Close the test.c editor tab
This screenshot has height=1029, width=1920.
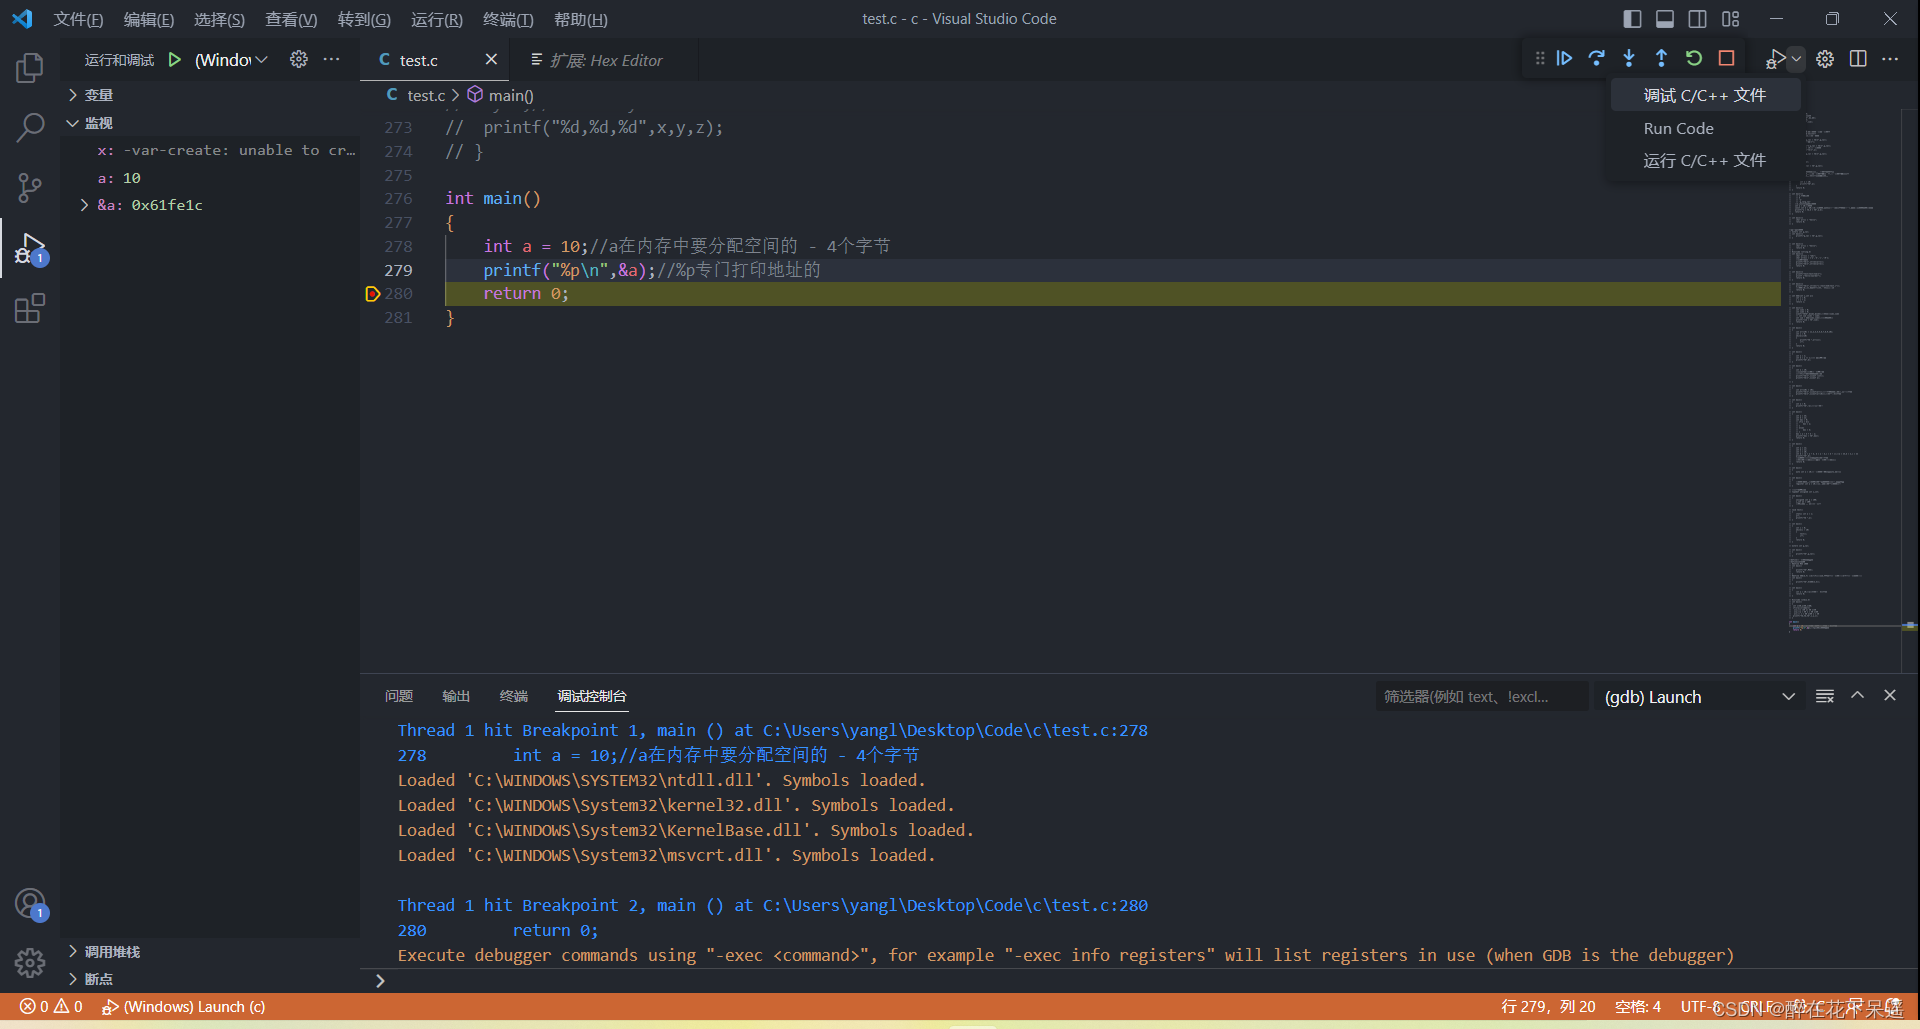(491, 60)
